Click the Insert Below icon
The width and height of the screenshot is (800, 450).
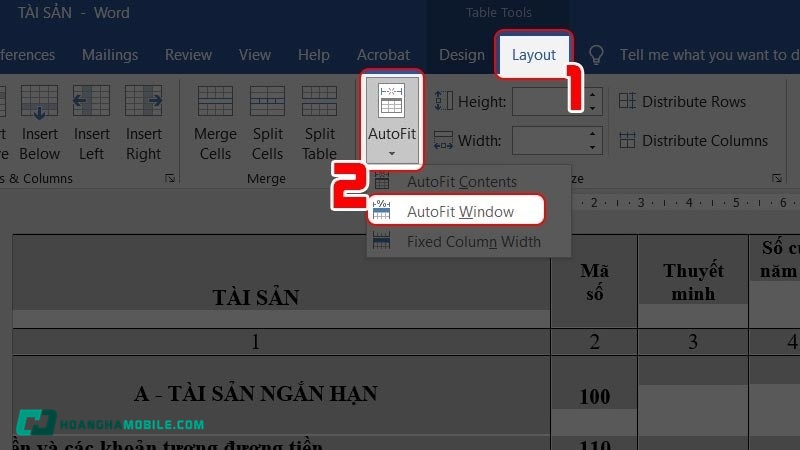point(39,102)
